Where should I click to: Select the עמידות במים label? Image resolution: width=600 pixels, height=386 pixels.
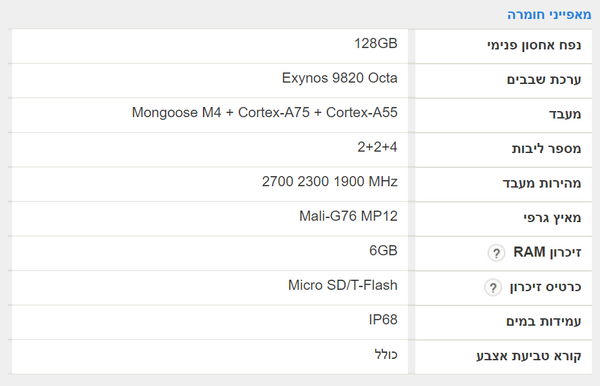[x=543, y=321]
